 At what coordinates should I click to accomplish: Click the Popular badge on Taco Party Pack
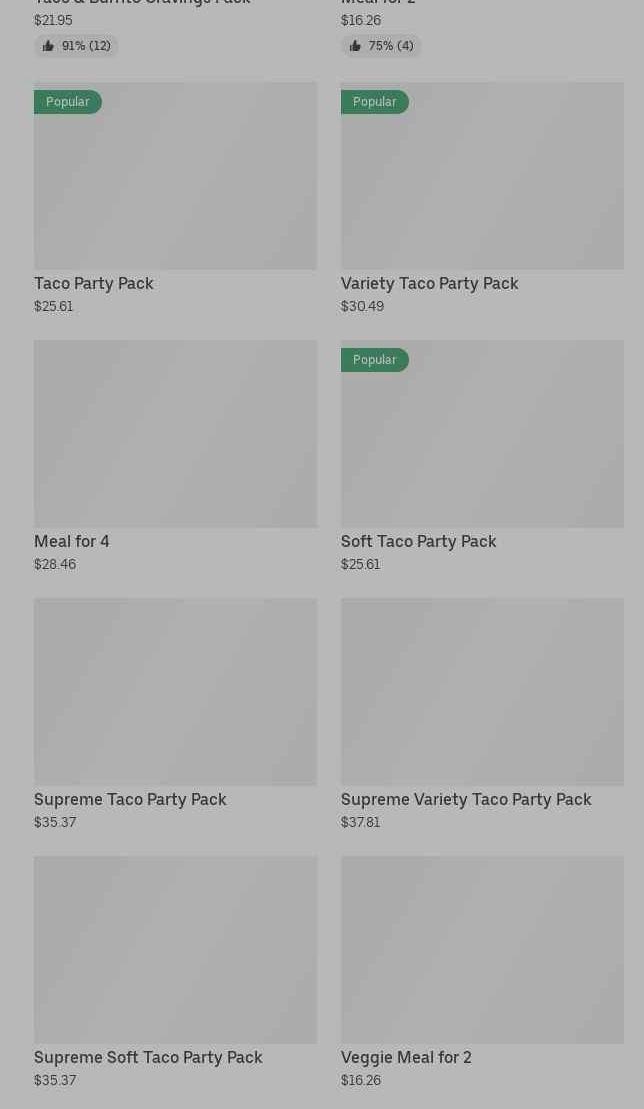(x=68, y=102)
